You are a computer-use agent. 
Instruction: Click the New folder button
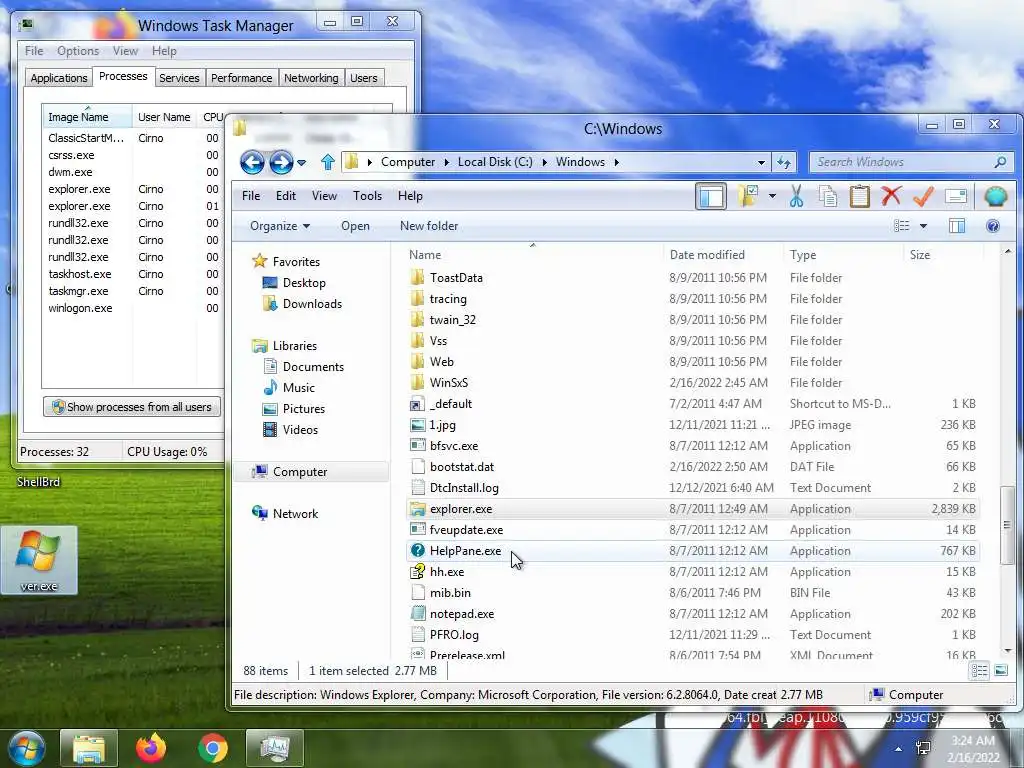429,226
